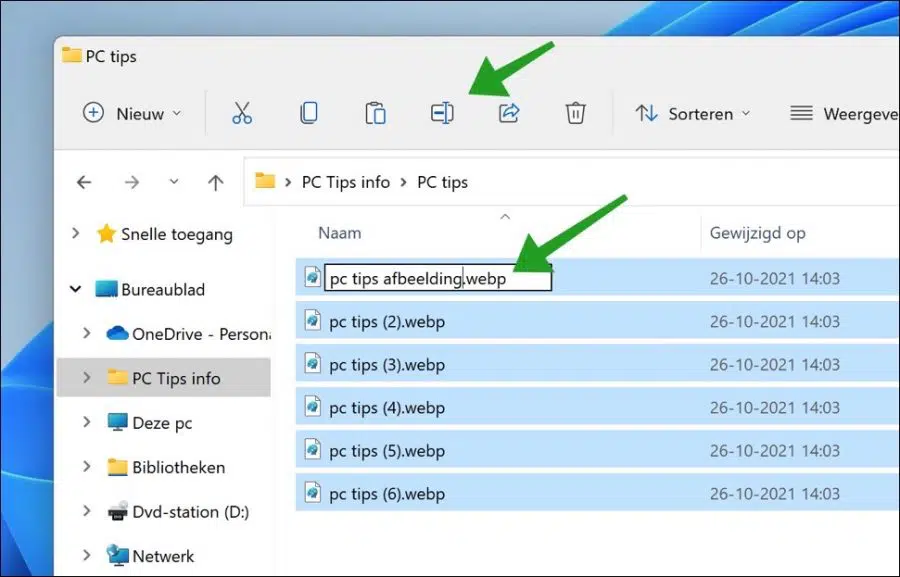
Task: Click the OneDrive cloud icon
Action: pyautogui.click(x=117, y=332)
